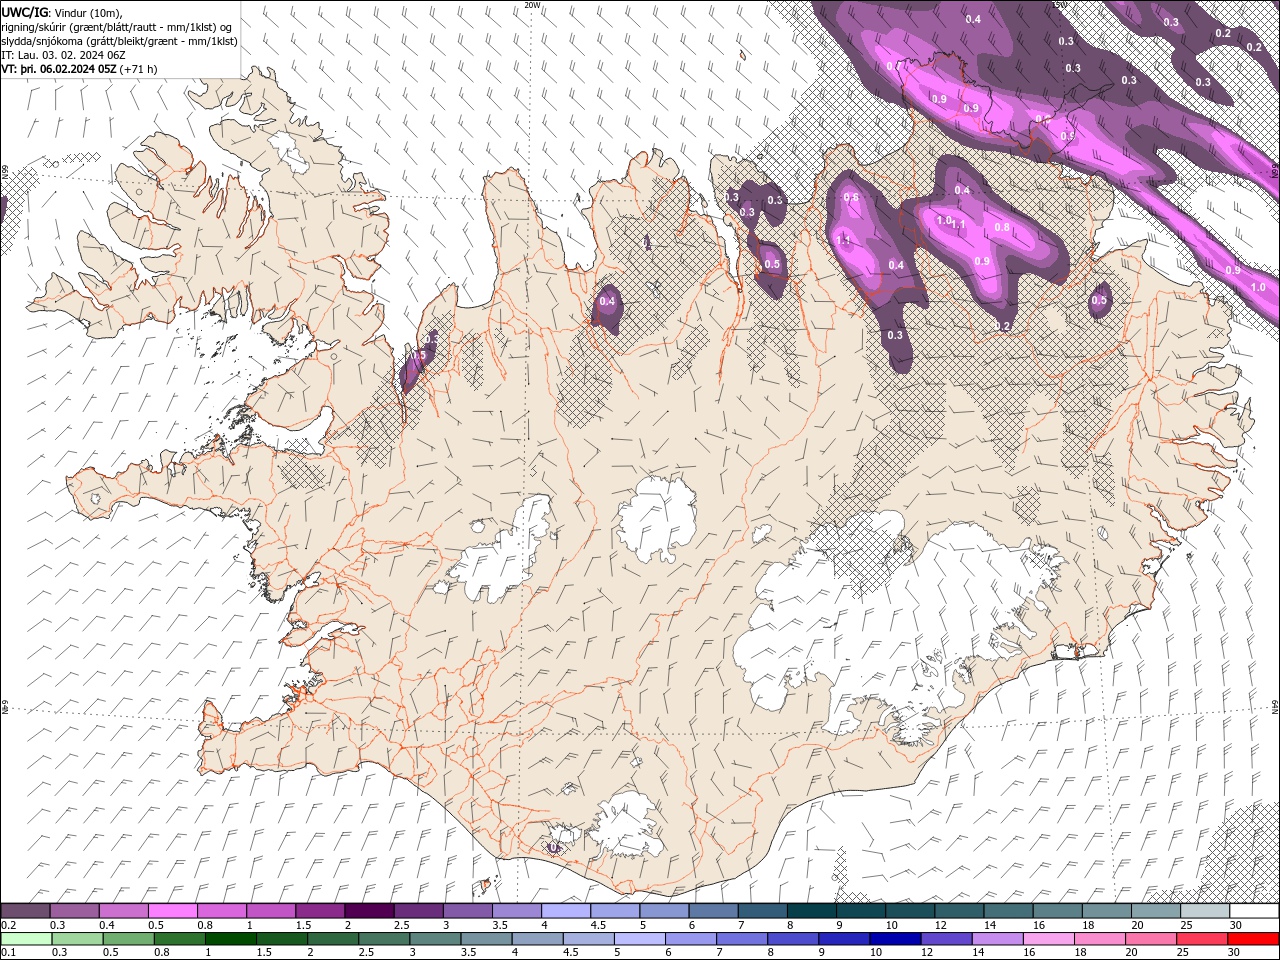Click the '0.4' value in the purple blob west of Akureyri

[607, 301]
